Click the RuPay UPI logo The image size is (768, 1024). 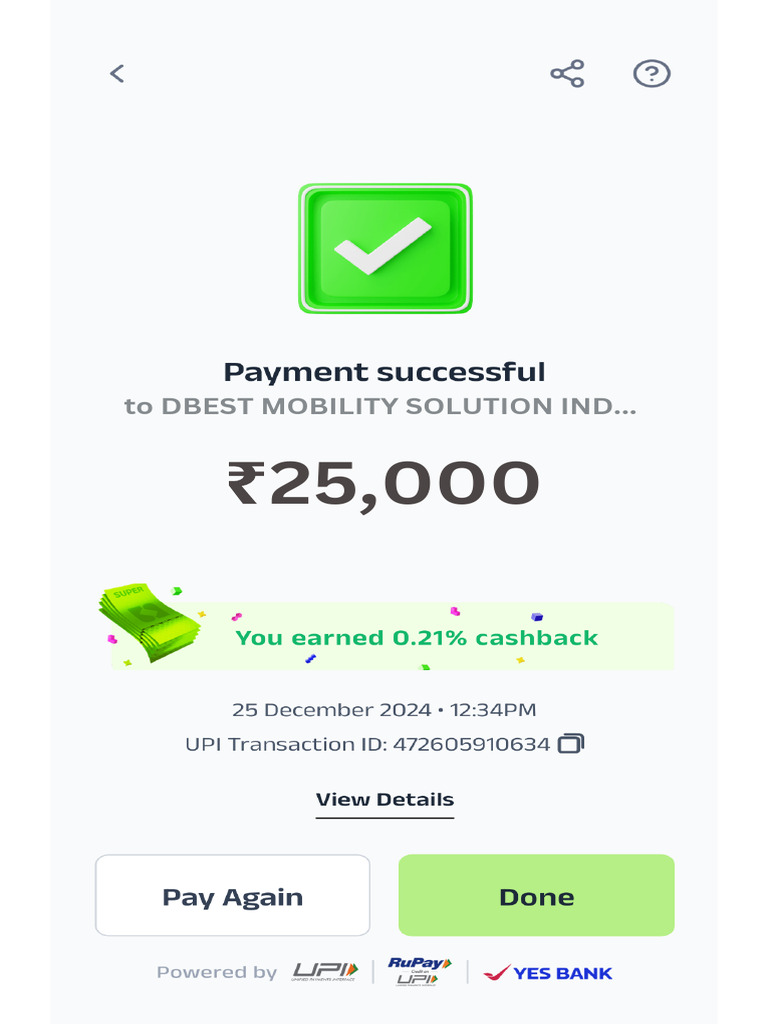point(419,972)
